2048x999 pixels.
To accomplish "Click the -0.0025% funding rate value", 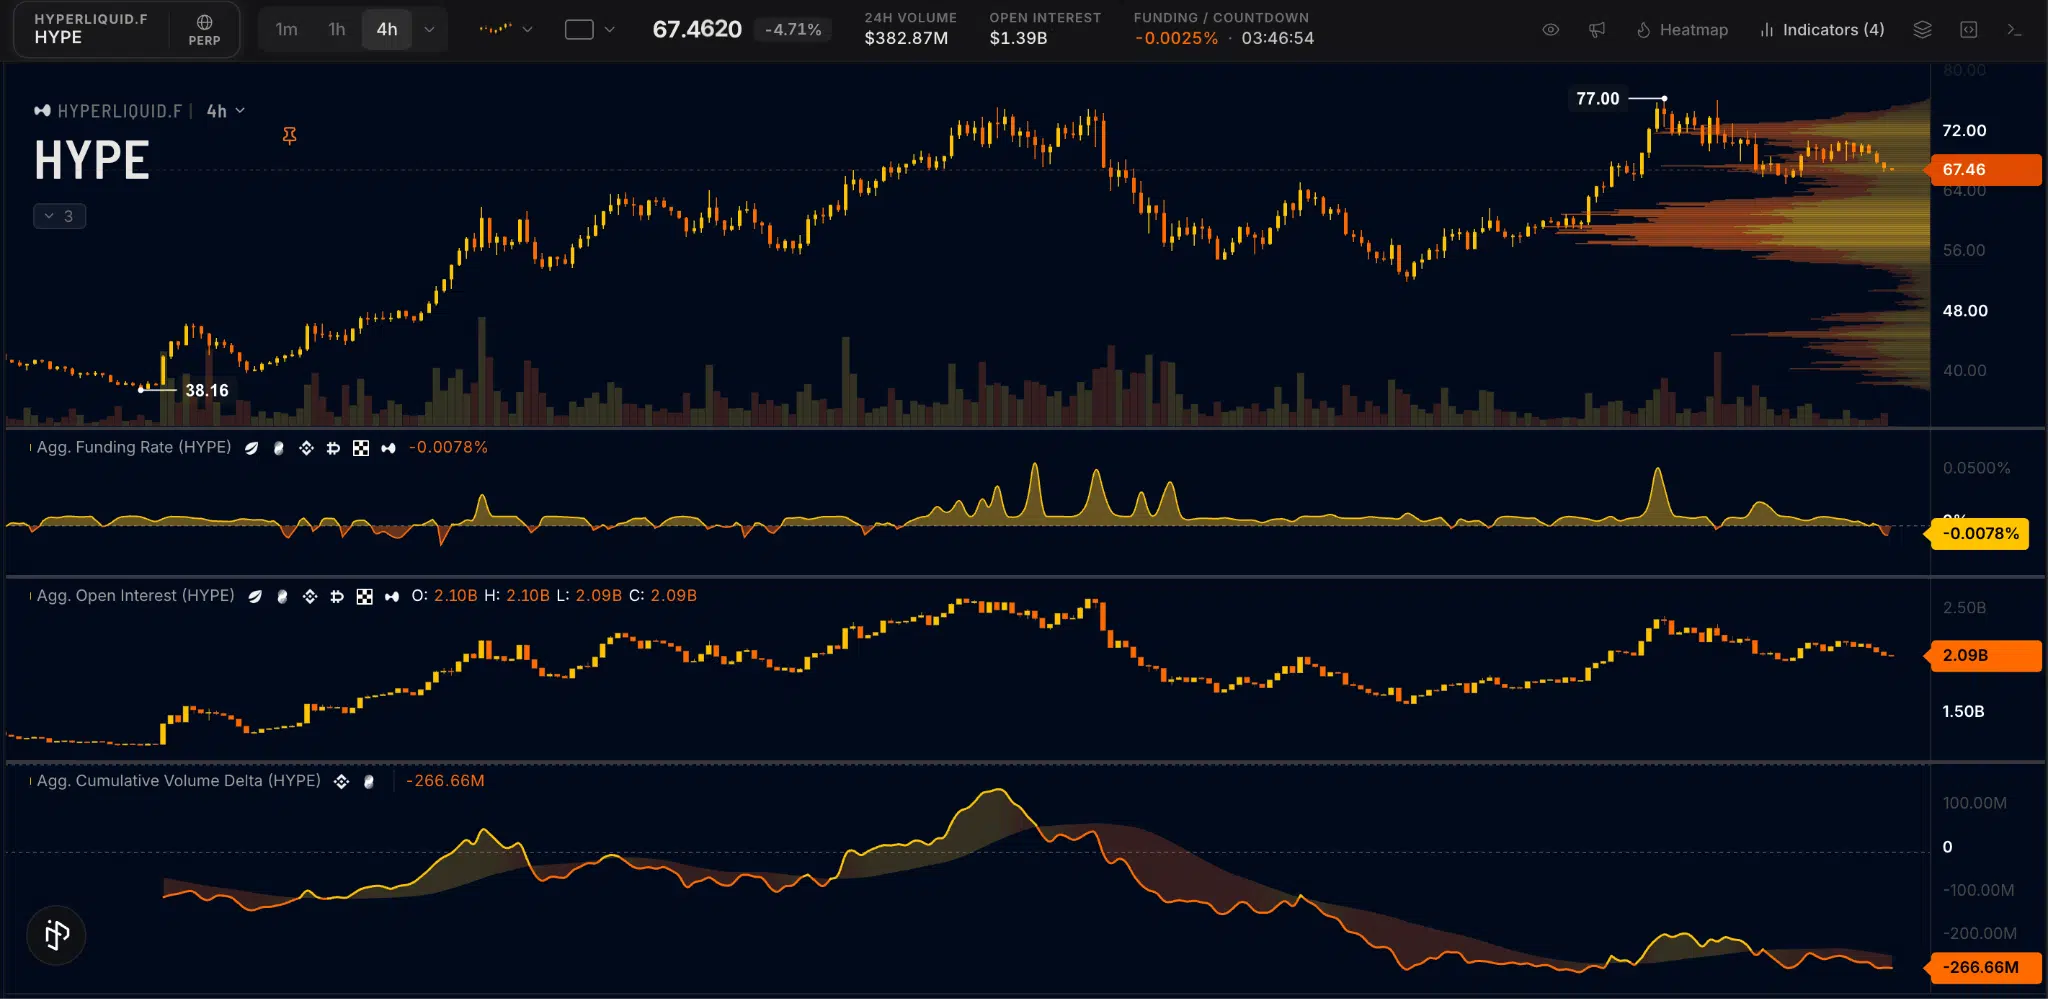I will click(x=1176, y=38).
